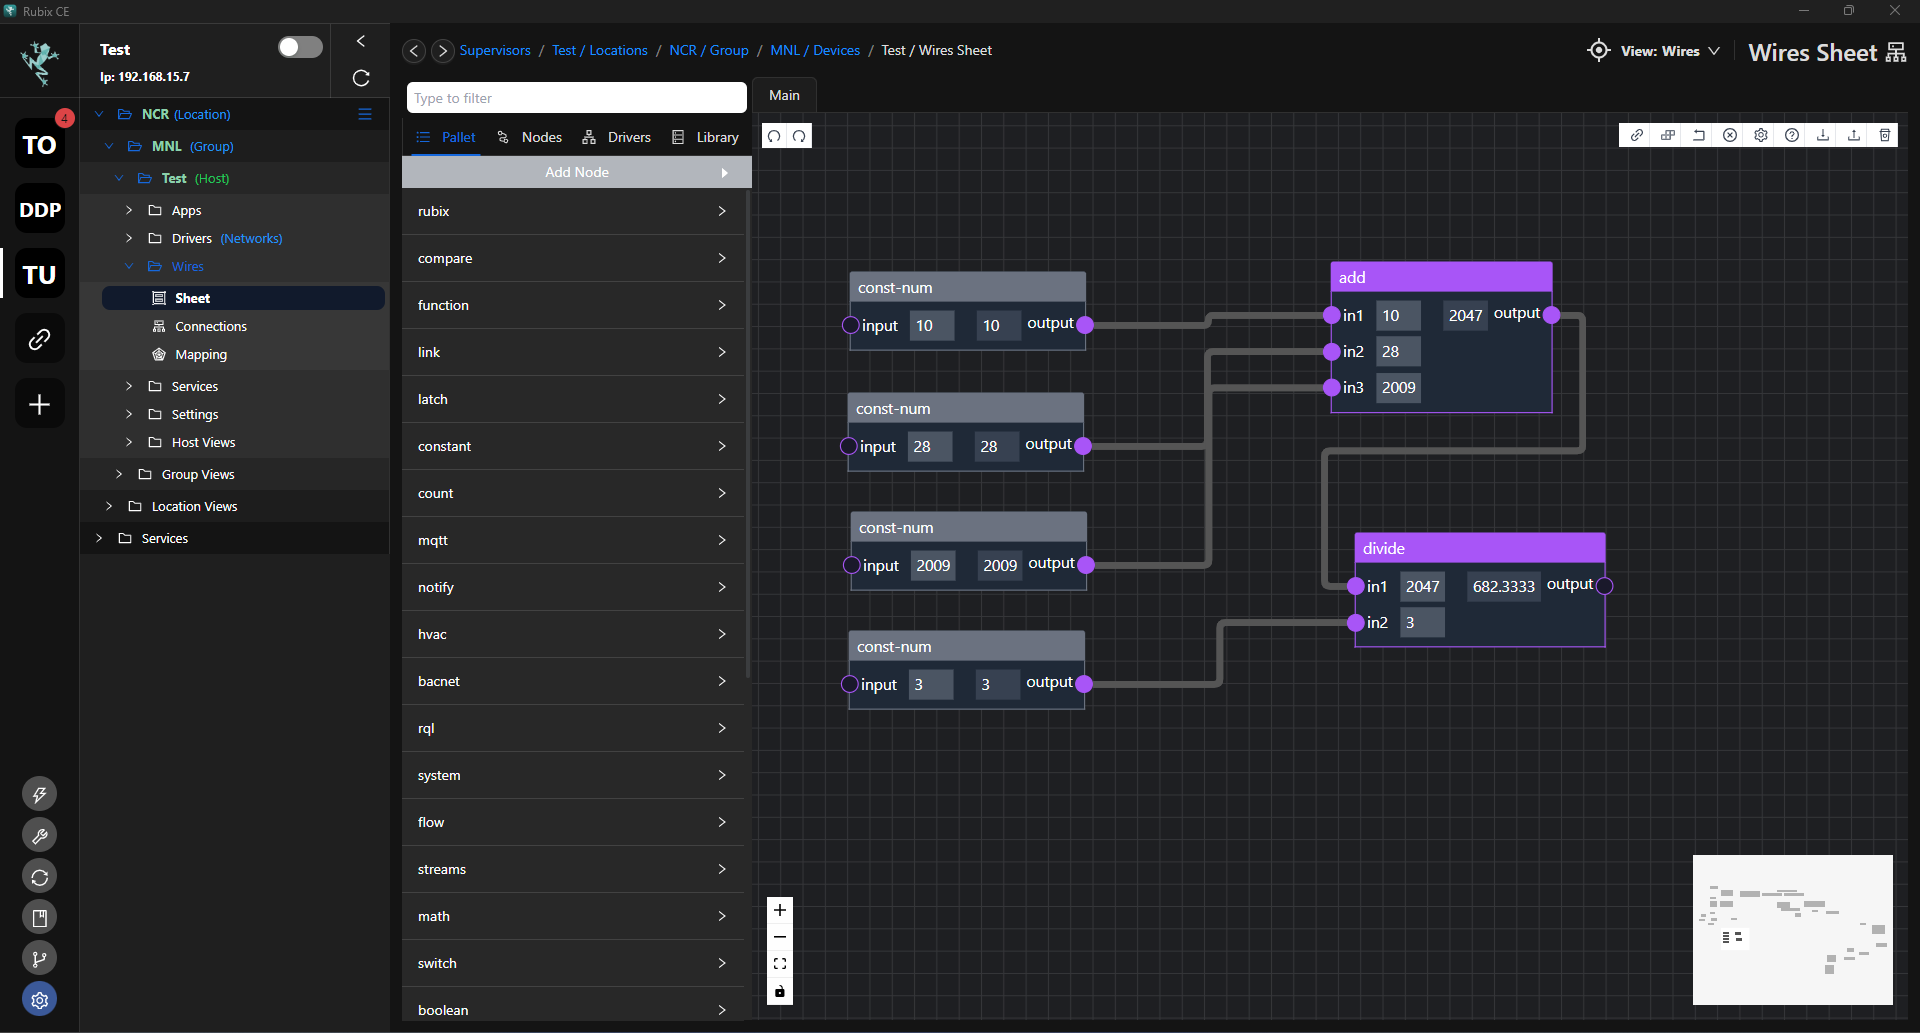Click the plus add icon in left rail
The width and height of the screenshot is (1920, 1033).
tap(40, 404)
